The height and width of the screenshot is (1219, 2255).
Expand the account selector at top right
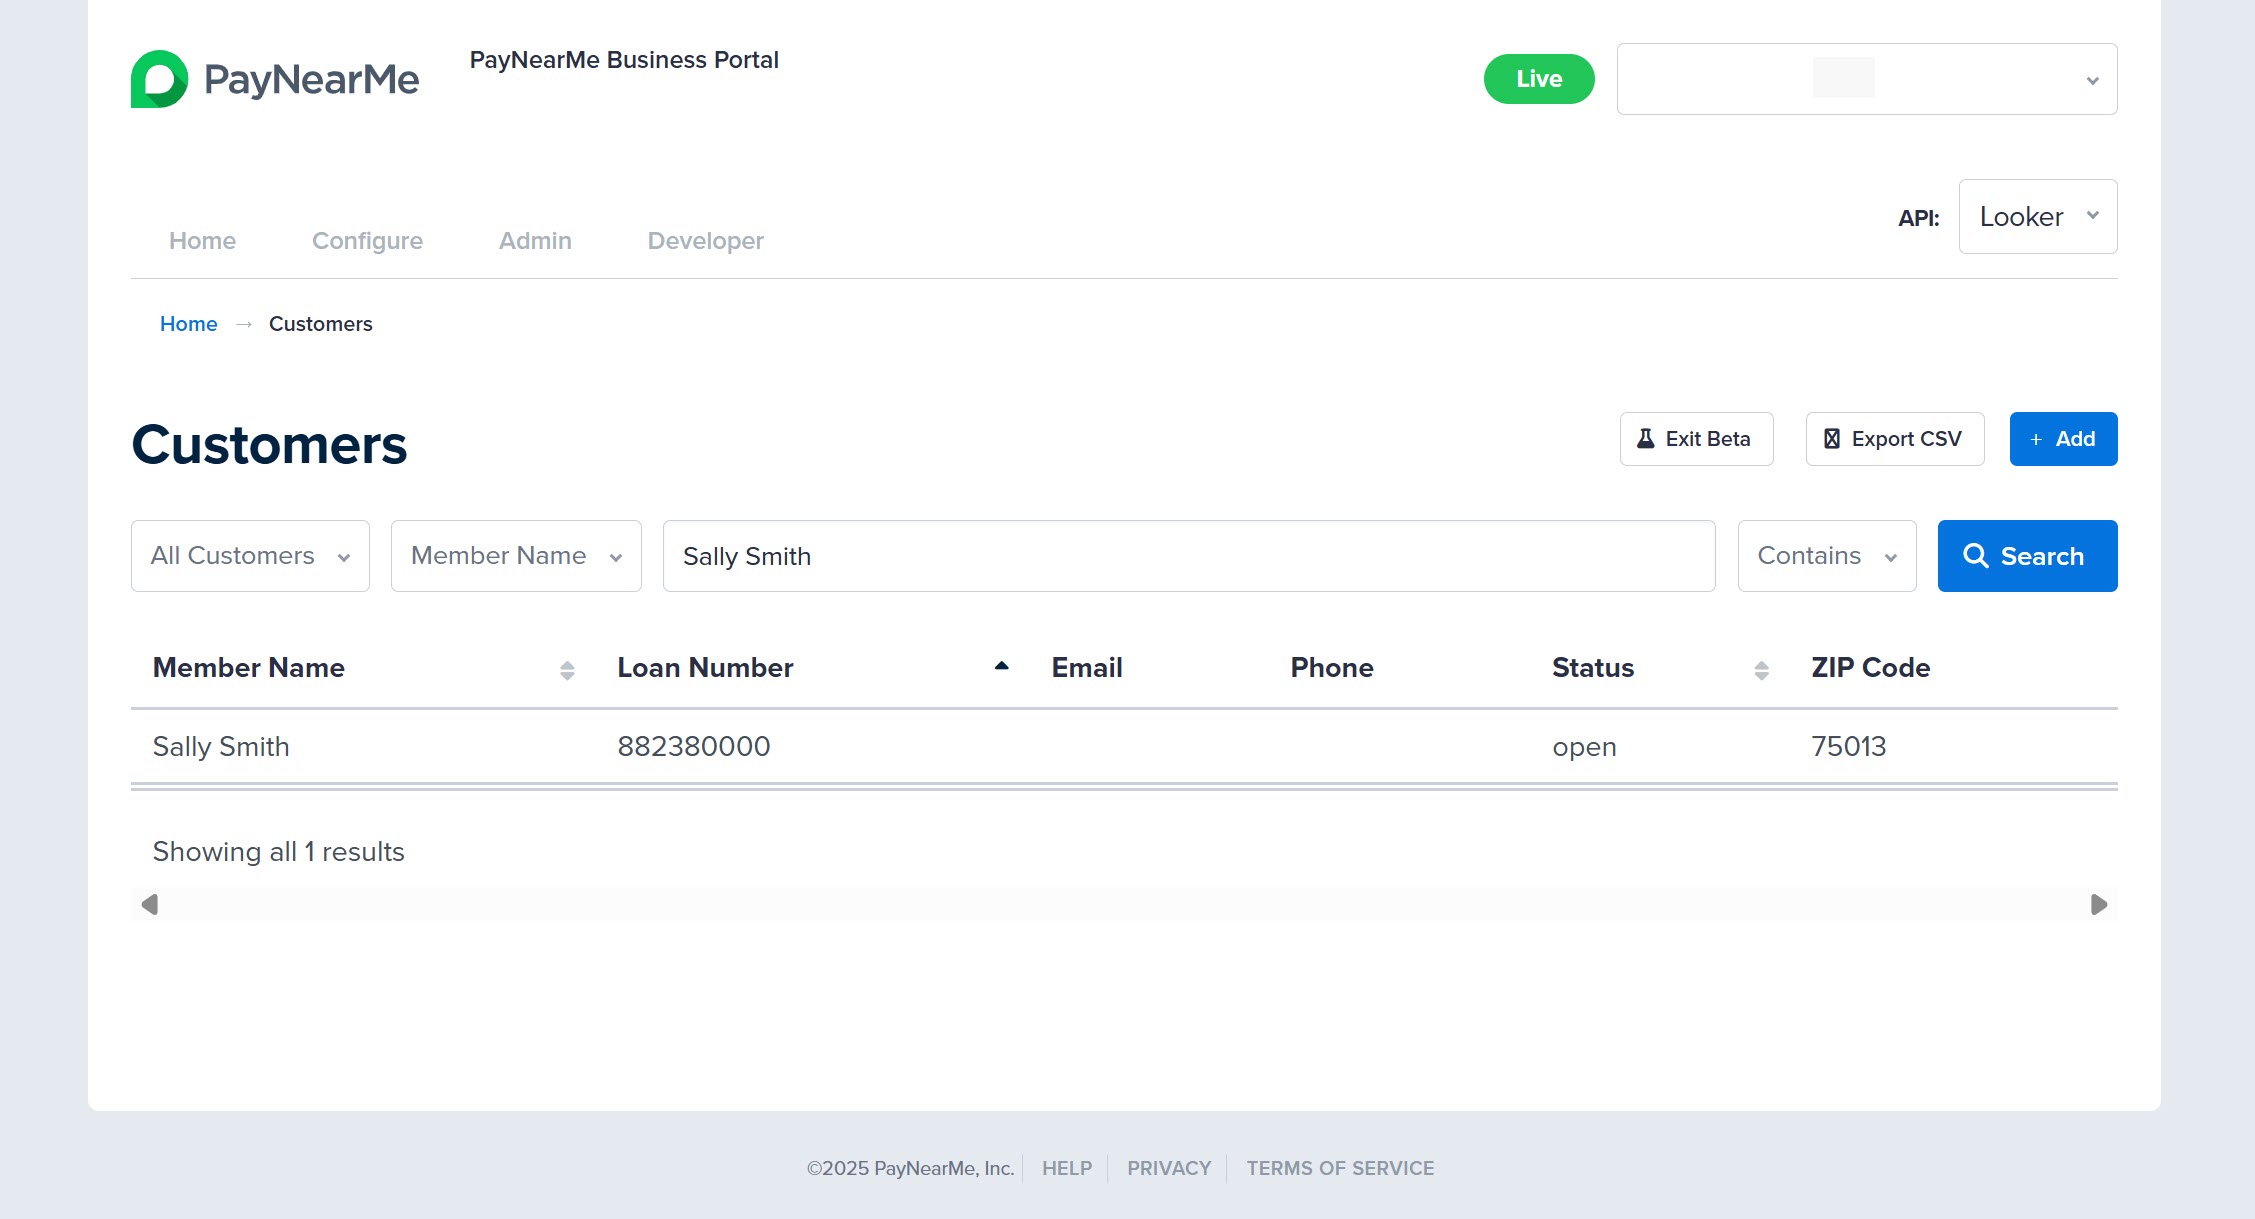coord(1866,79)
